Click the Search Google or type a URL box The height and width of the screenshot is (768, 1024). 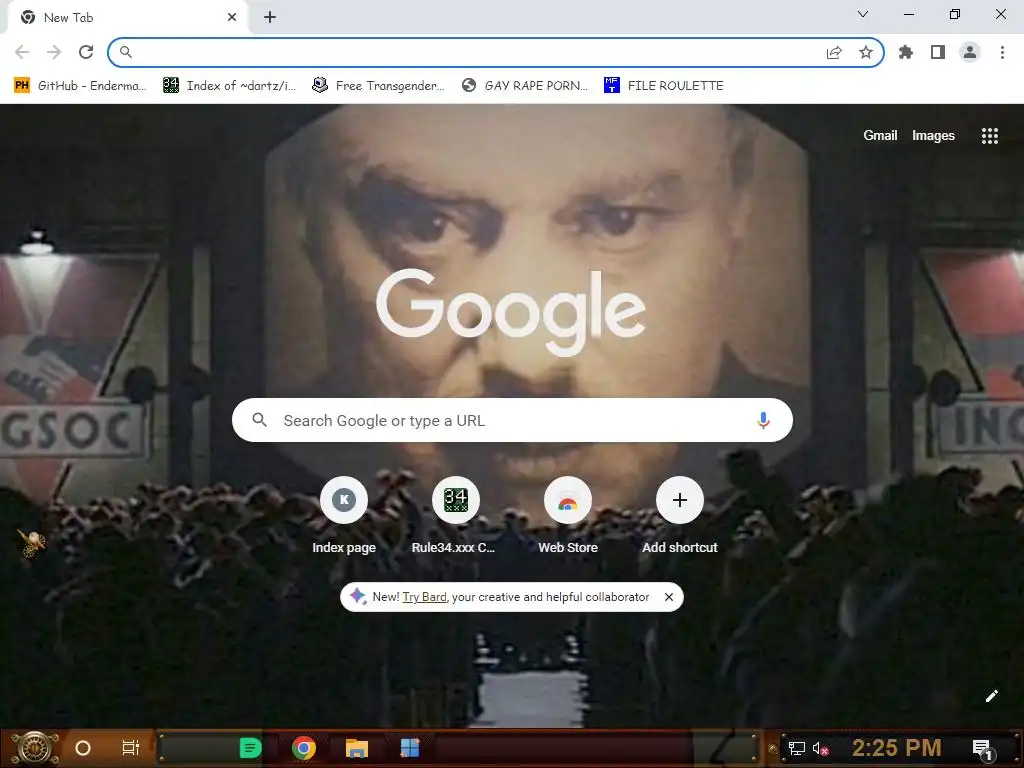pyautogui.click(x=512, y=420)
